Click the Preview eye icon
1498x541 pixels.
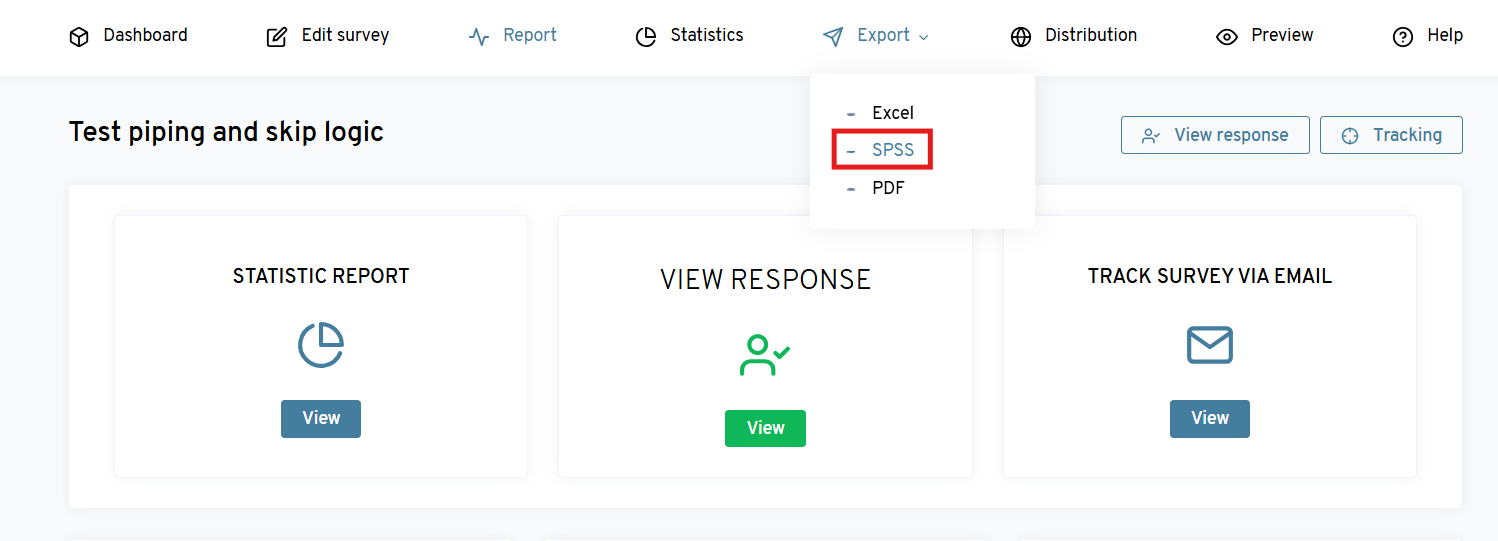tap(1227, 37)
